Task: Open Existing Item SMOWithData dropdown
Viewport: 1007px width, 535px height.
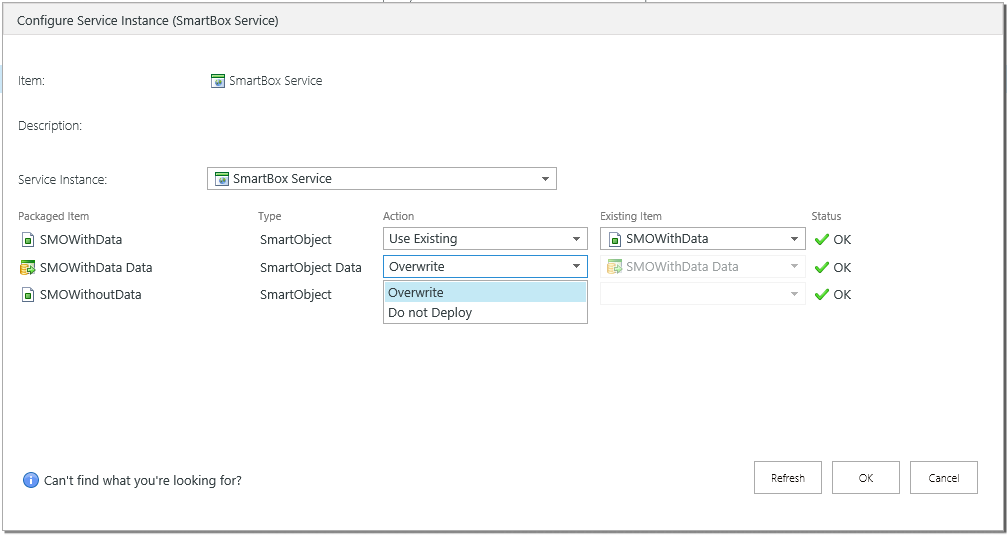Action: pos(794,239)
